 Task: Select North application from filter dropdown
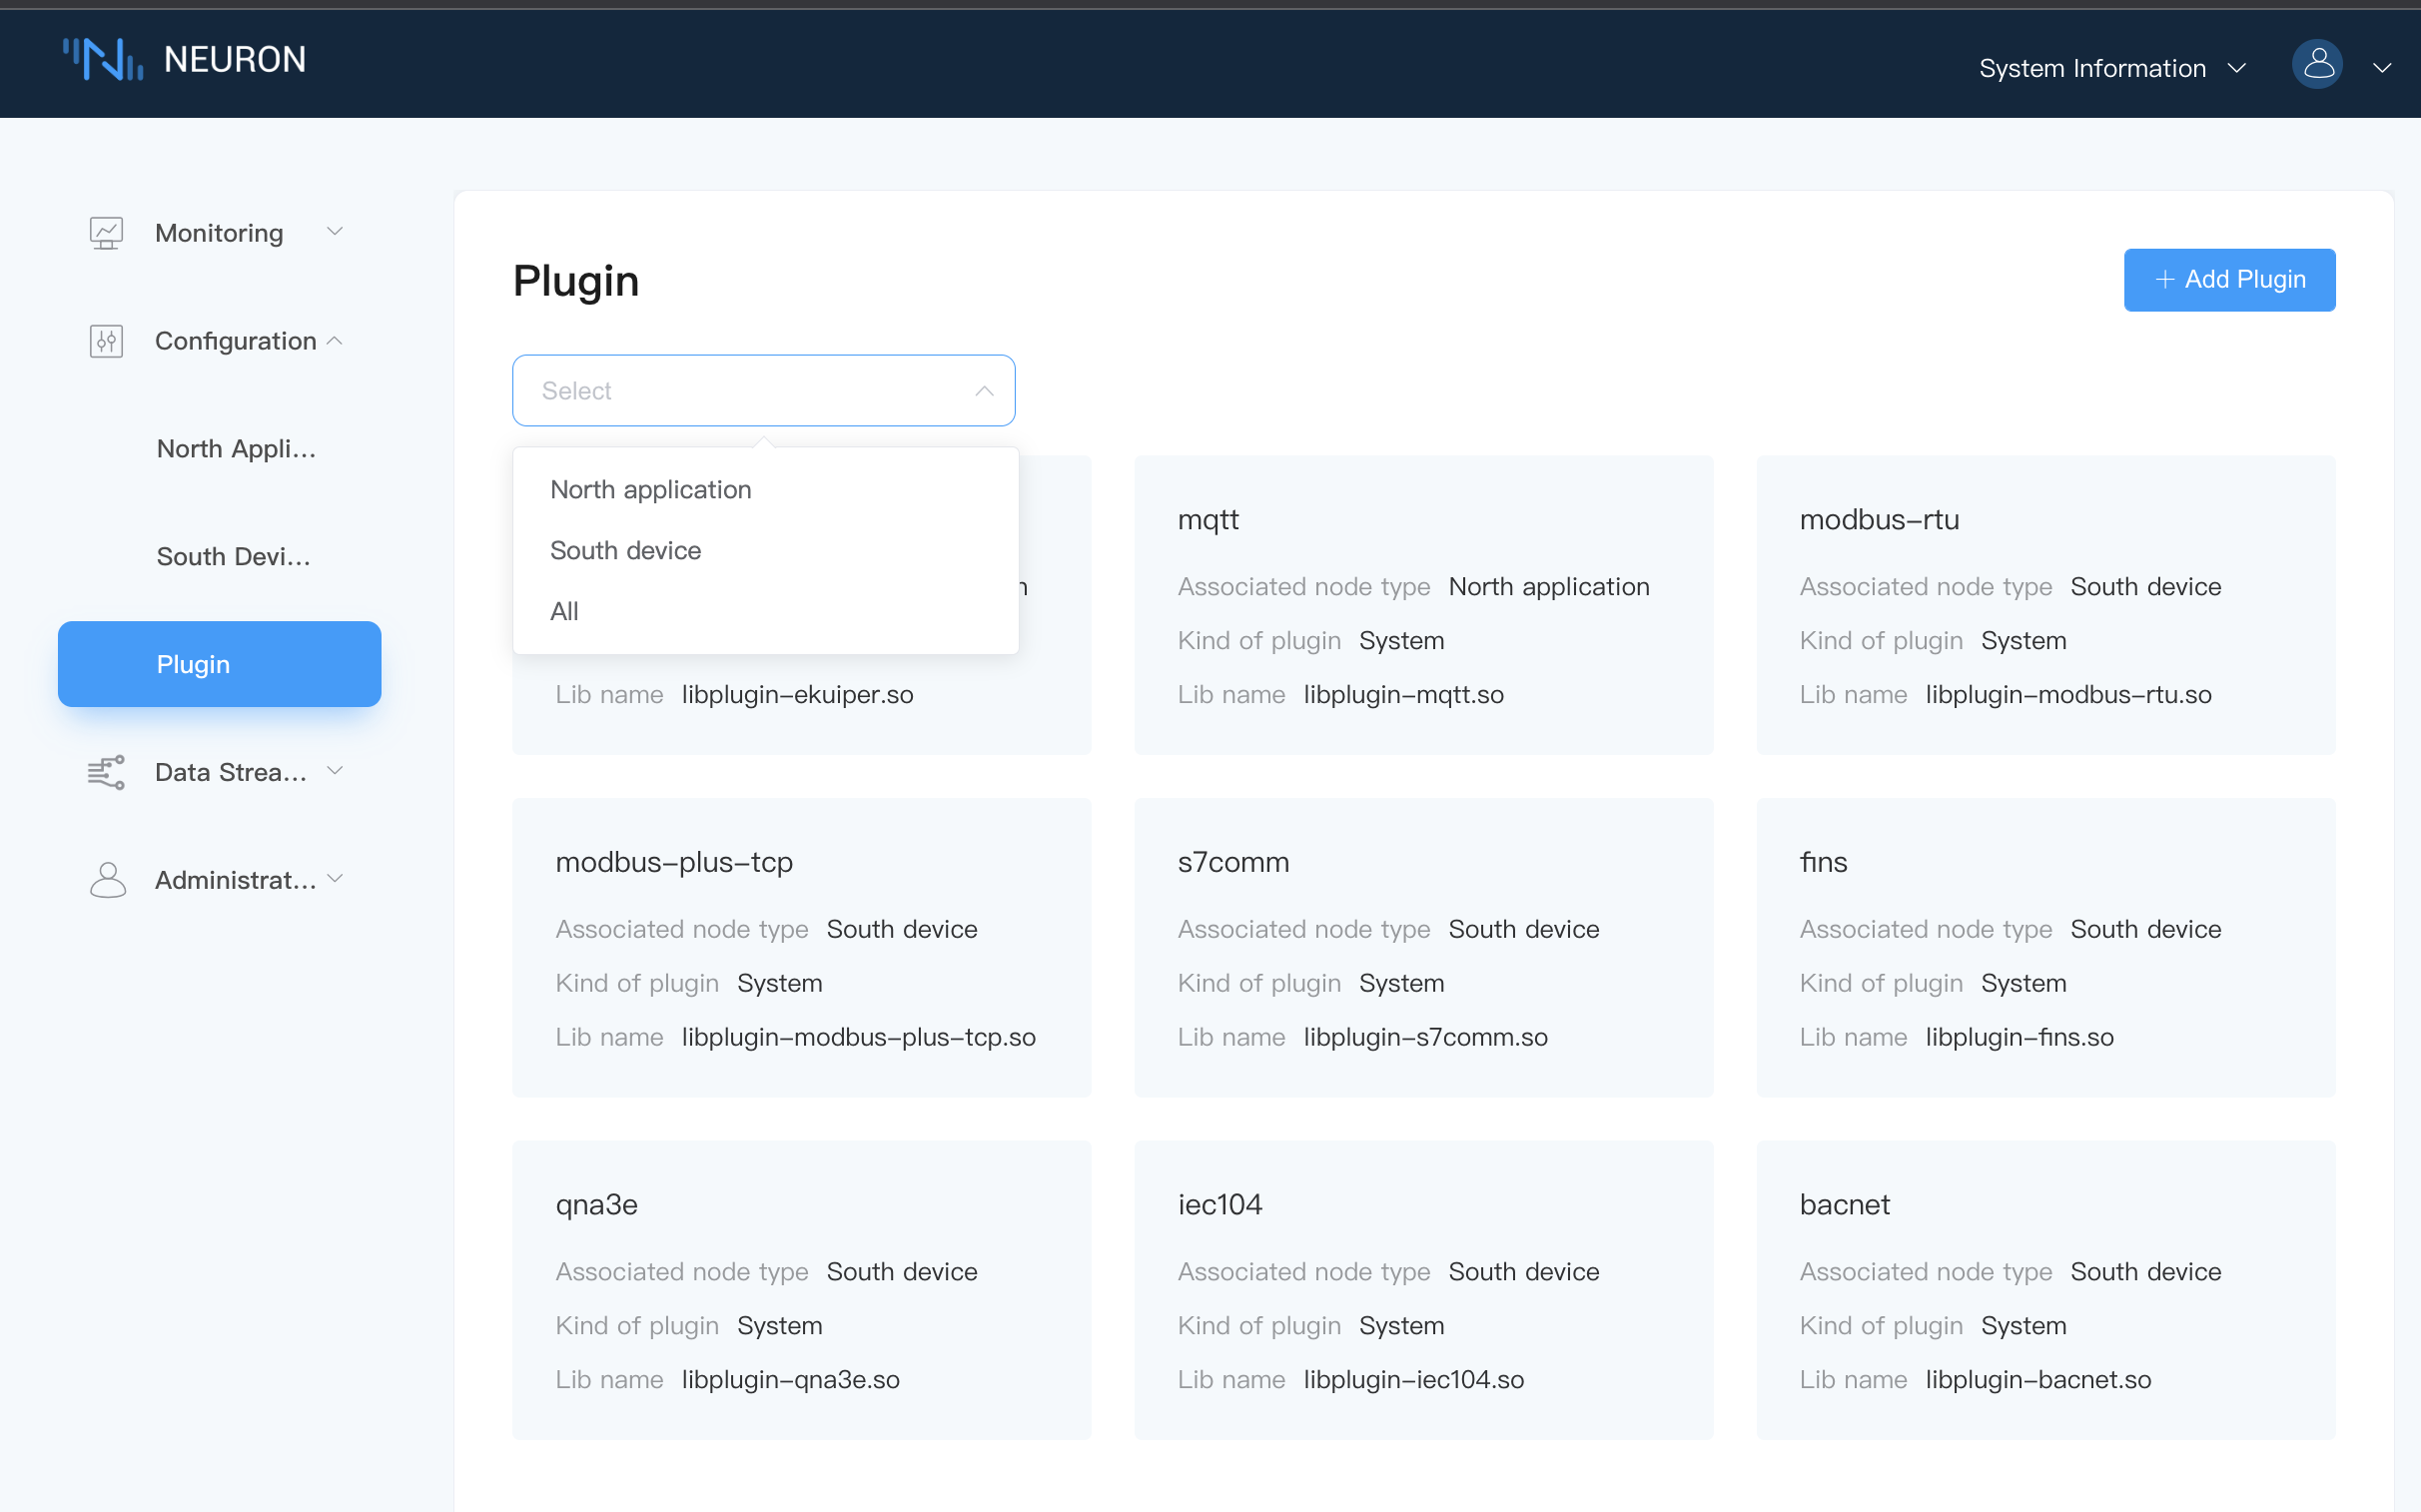pos(651,489)
